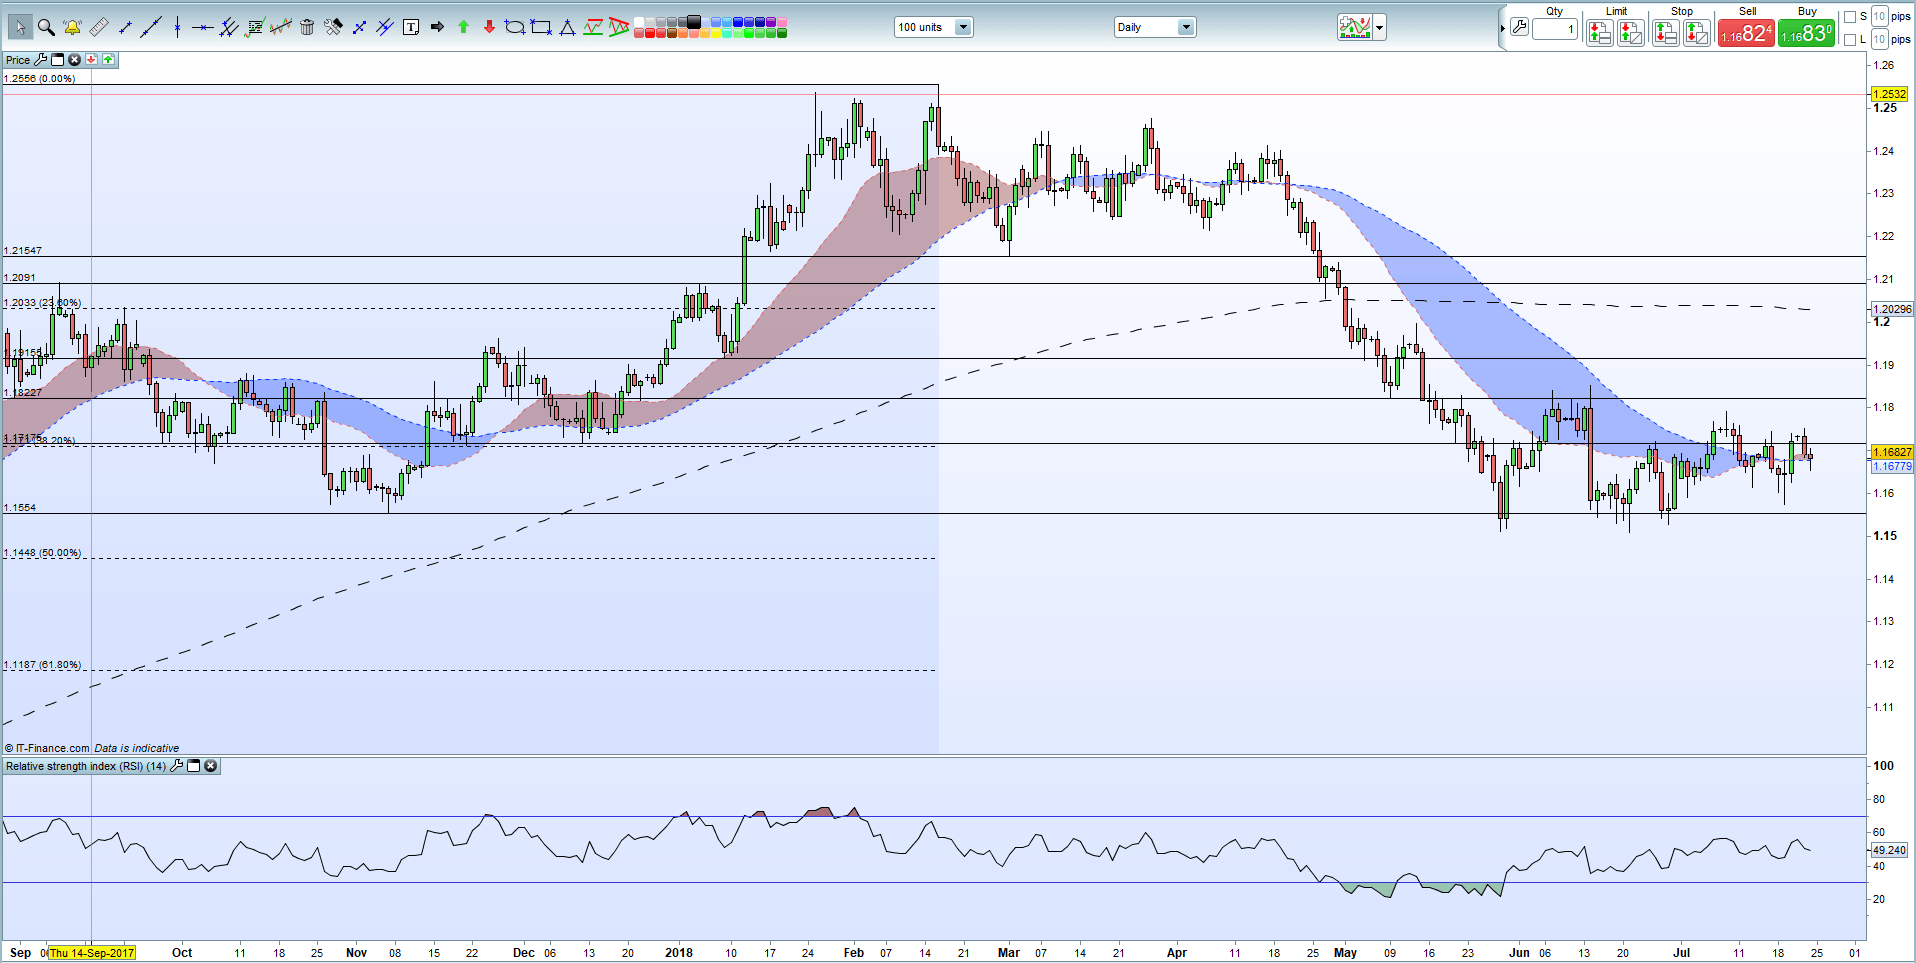This screenshot has height=963, width=1916.
Task: Select the triangle drawing tool
Action: [x=567, y=27]
